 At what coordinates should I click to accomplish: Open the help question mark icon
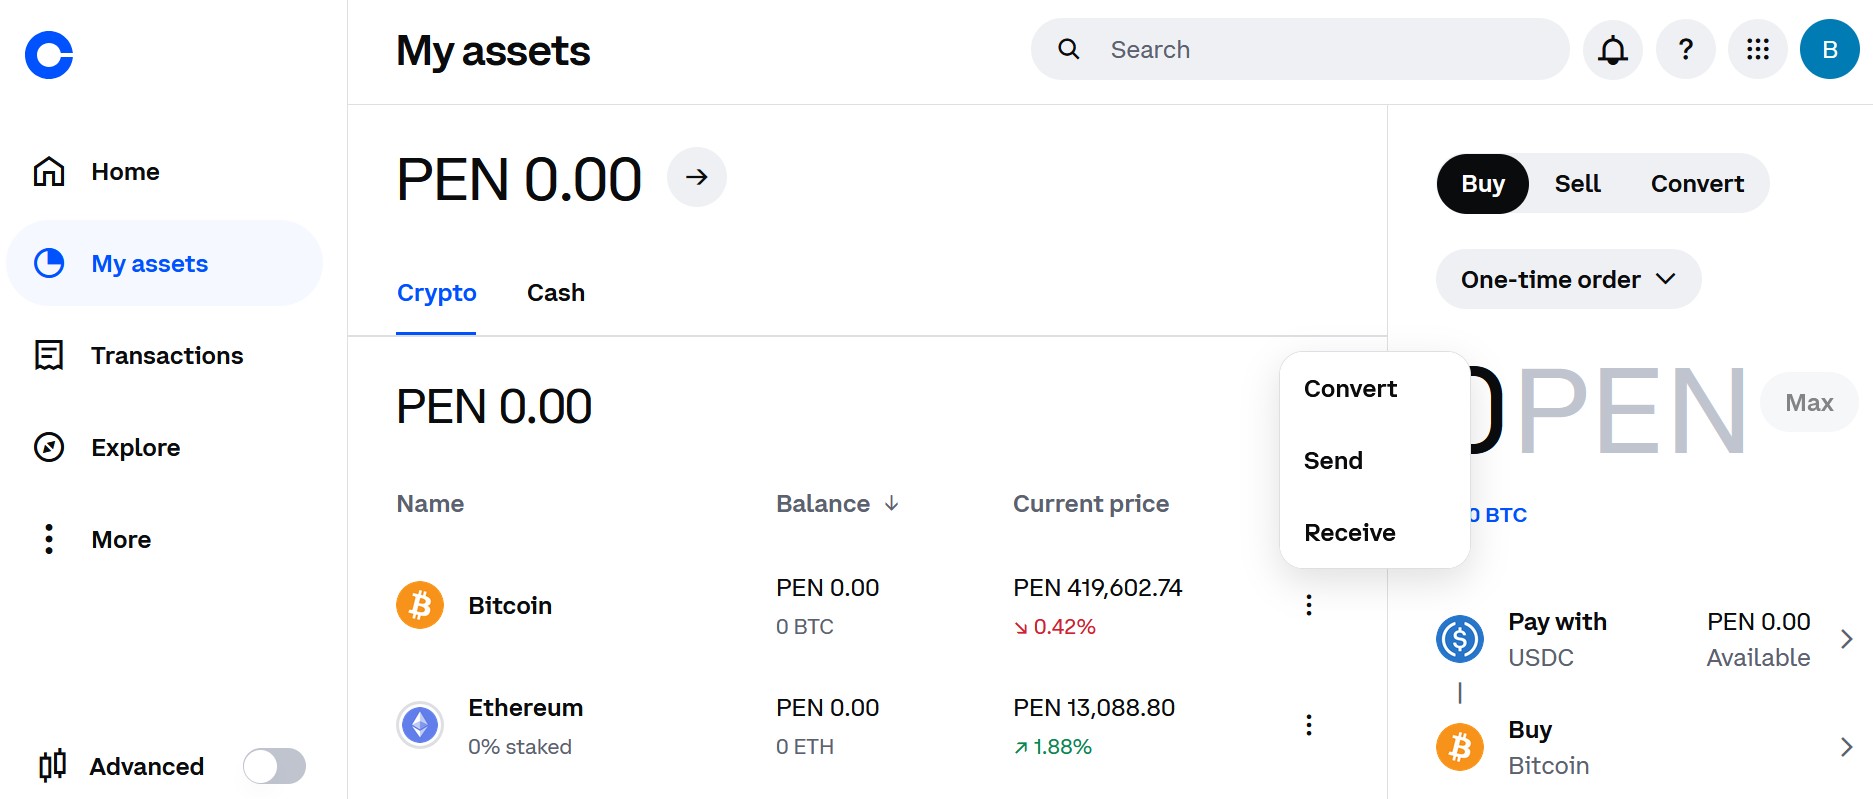pos(1685,49)
